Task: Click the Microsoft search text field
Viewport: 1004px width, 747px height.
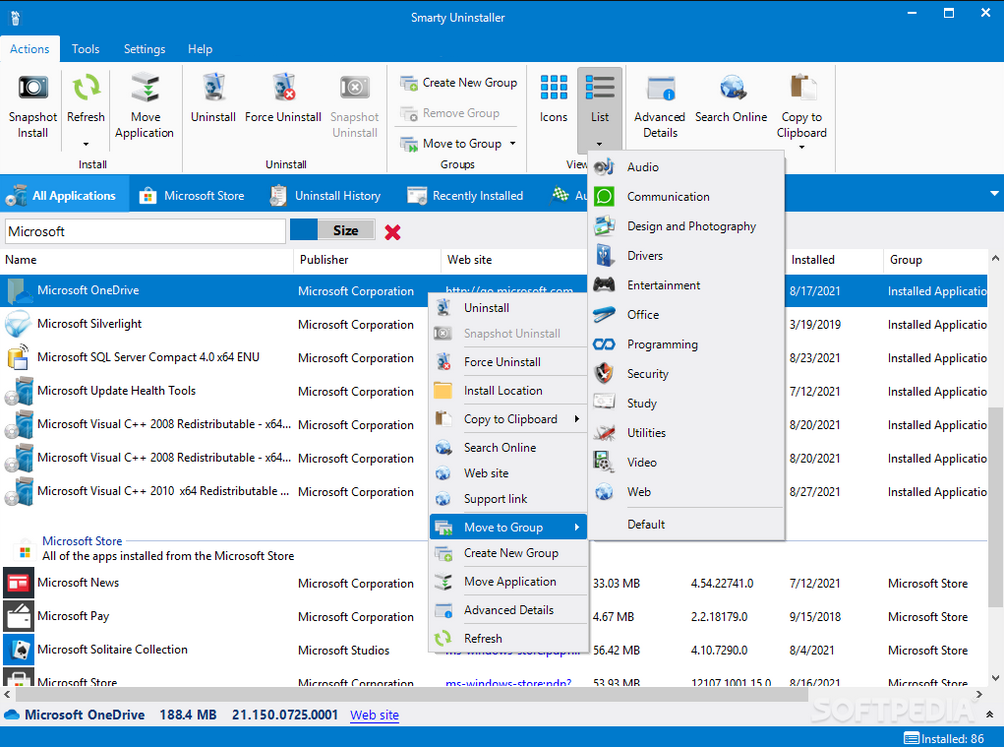Action: point(145,232)
